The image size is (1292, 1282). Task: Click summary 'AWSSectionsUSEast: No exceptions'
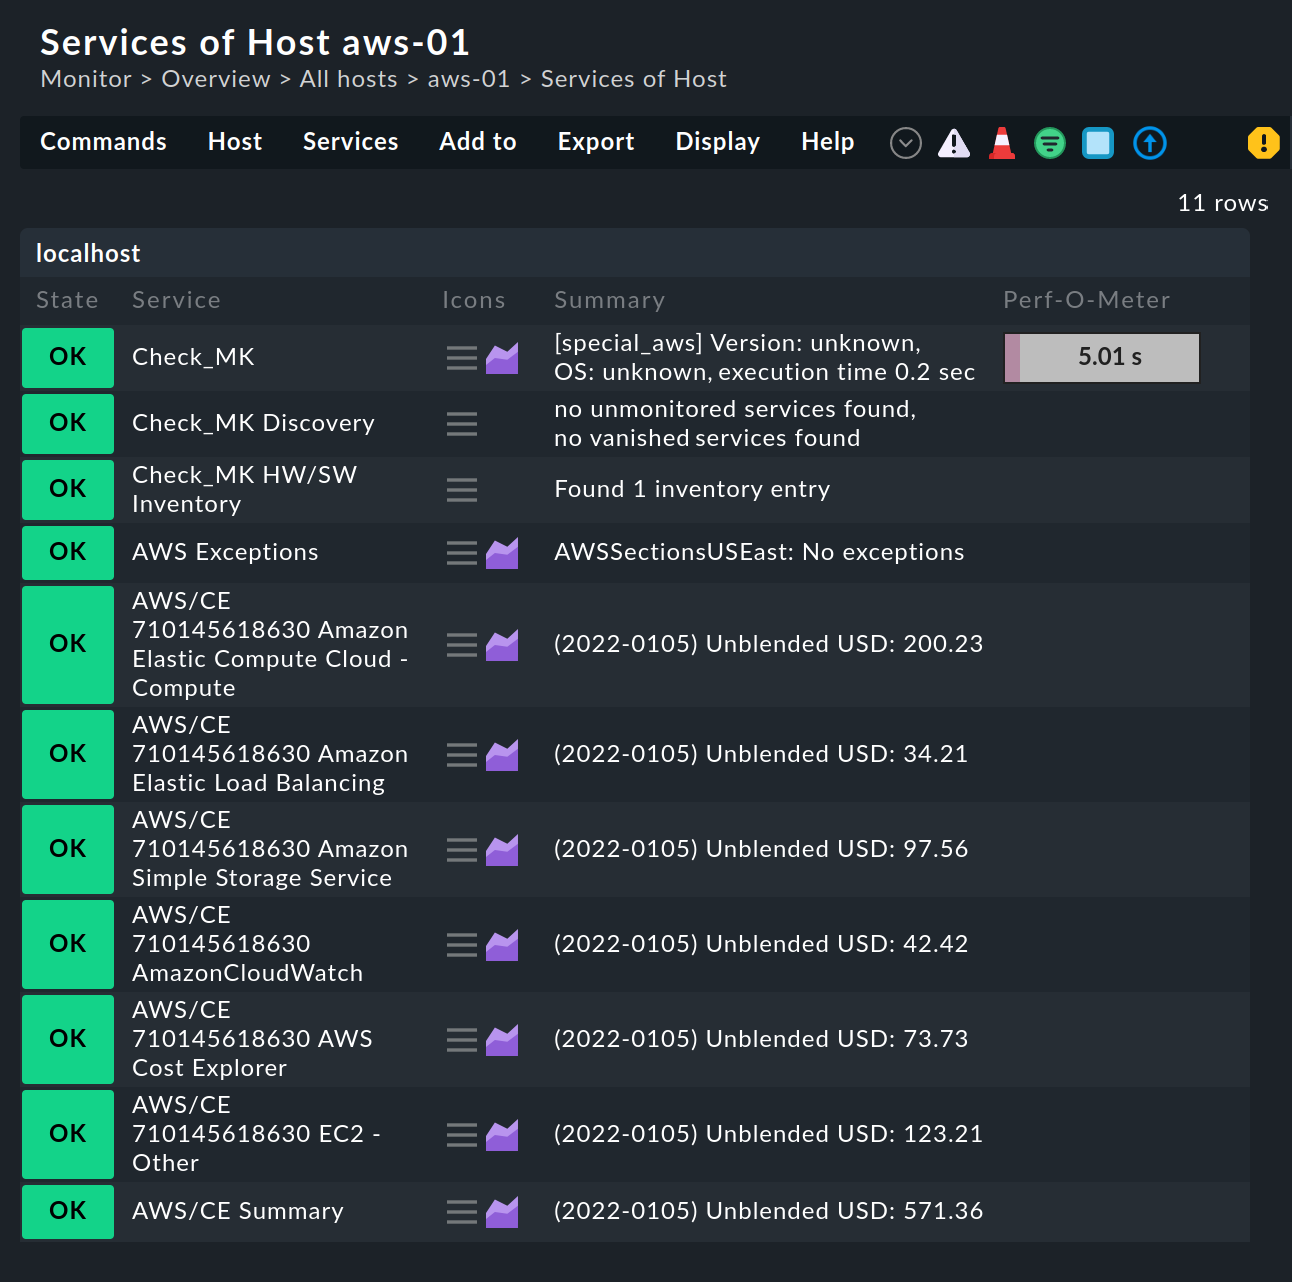[759, 552]
